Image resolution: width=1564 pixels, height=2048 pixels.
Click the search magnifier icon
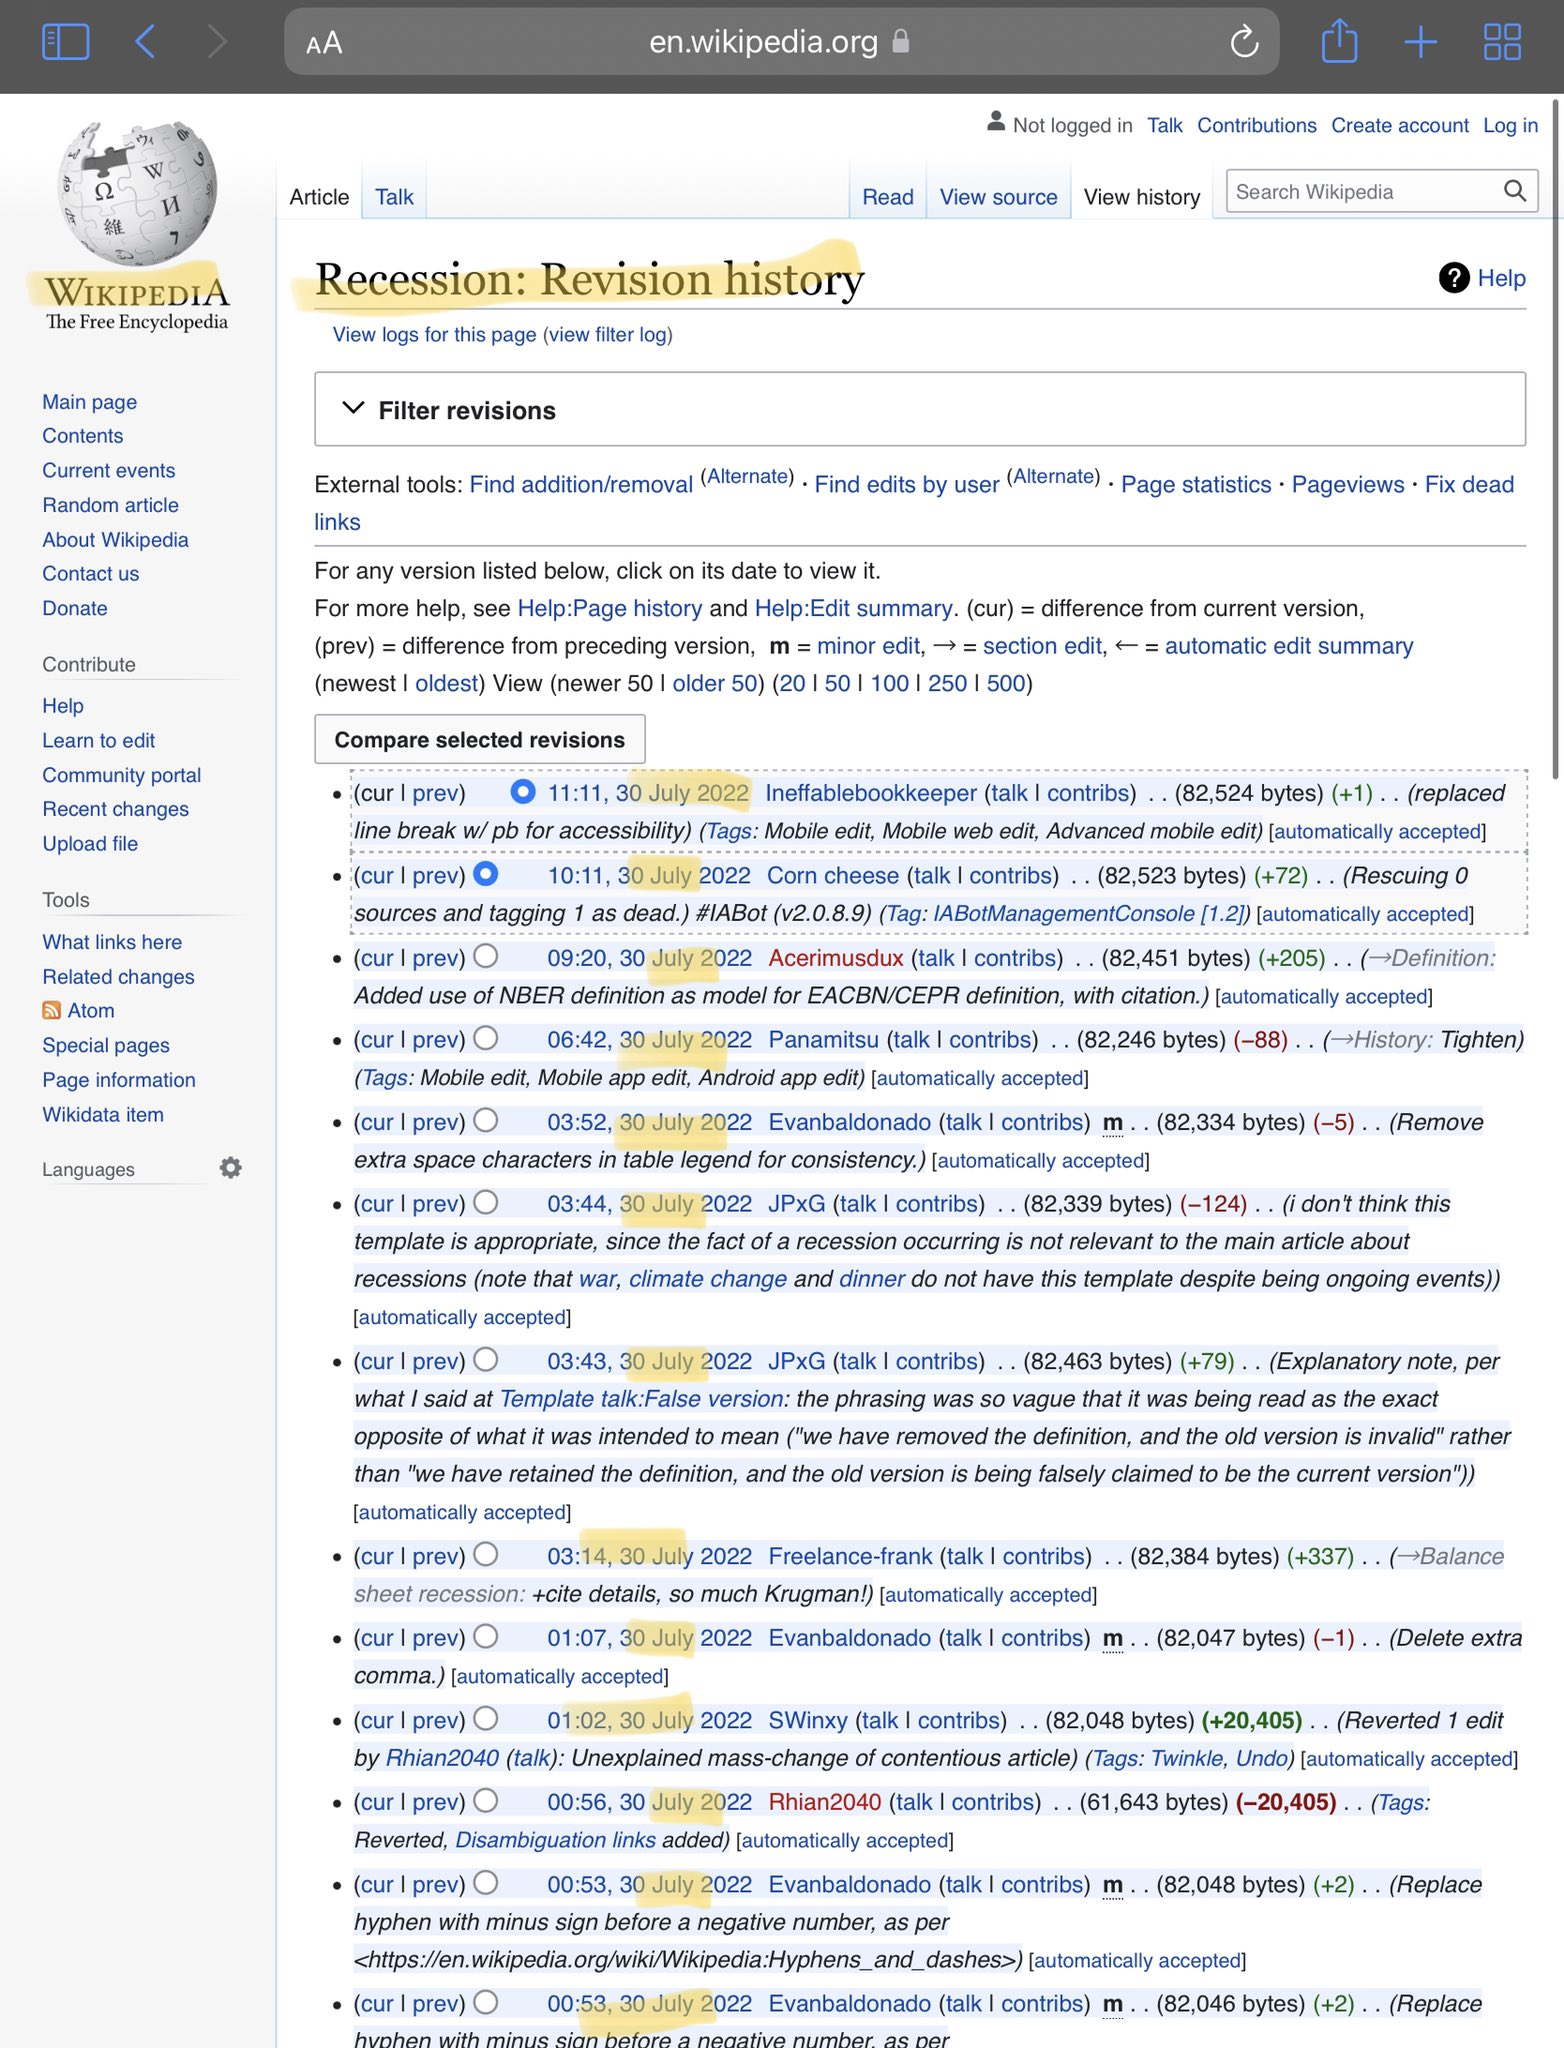click(x=1515, y=190)
